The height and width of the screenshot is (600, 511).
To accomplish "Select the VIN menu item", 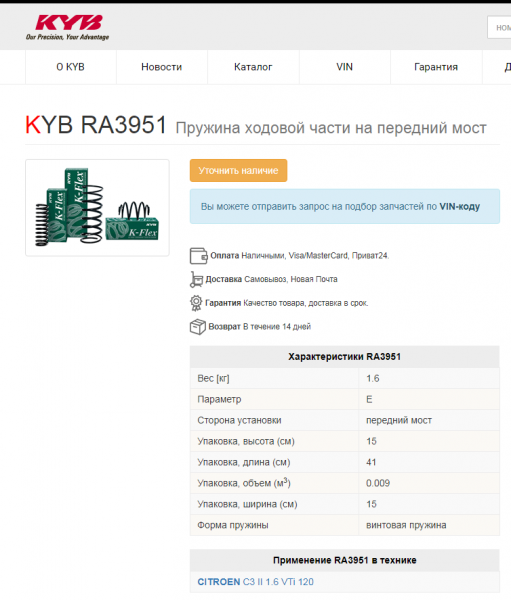I will click(344, 67).
